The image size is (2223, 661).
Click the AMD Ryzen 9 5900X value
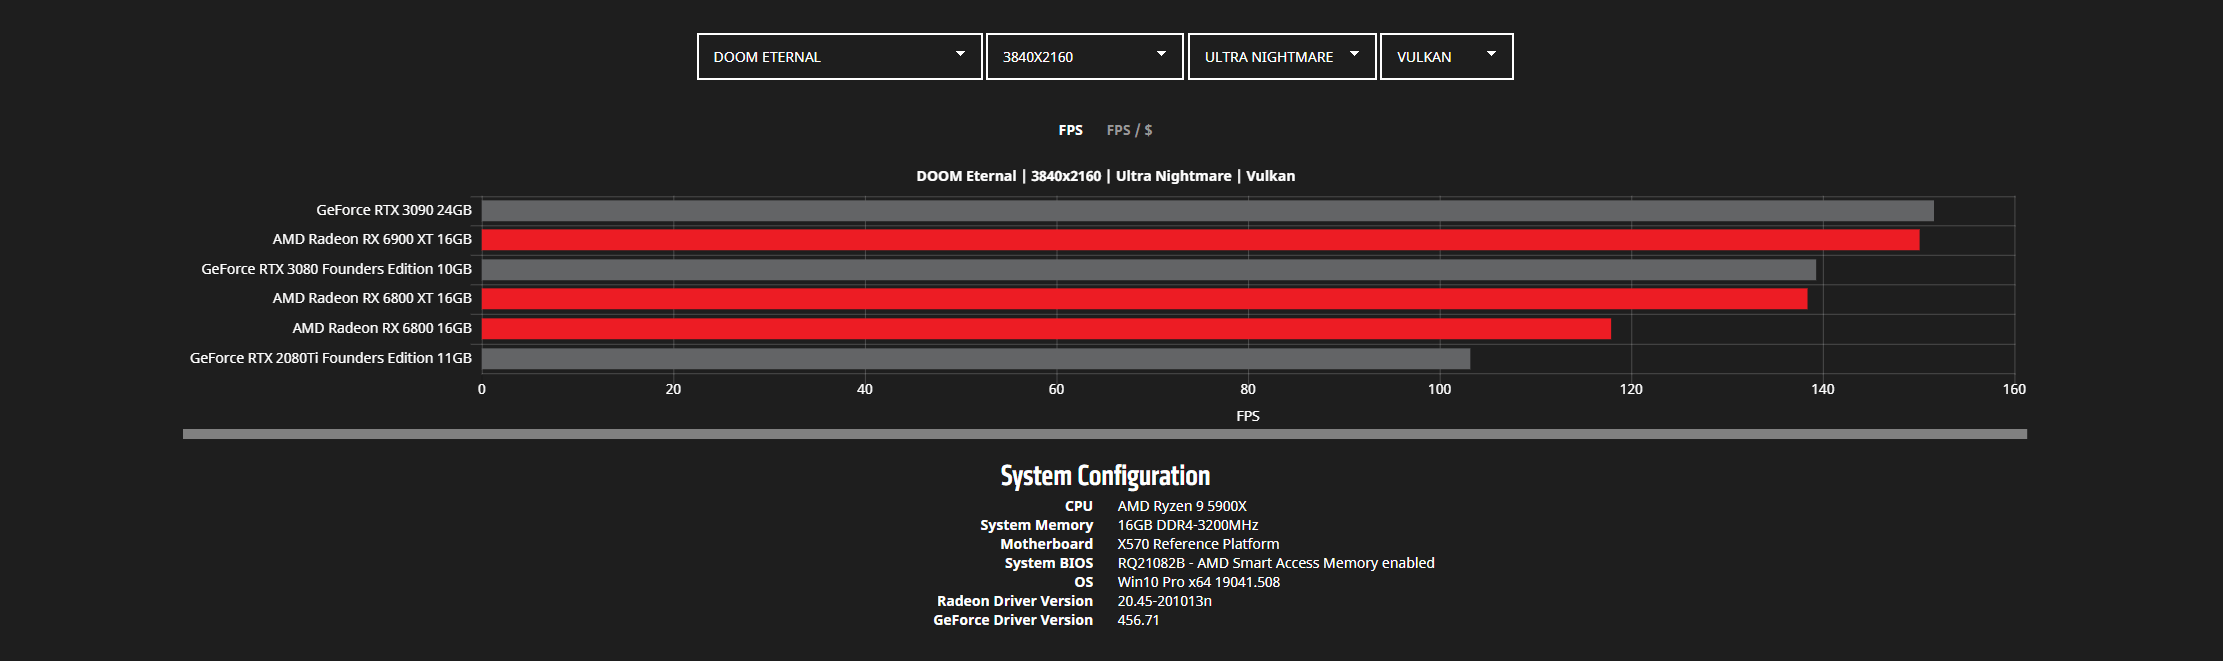pos(1182,506)
